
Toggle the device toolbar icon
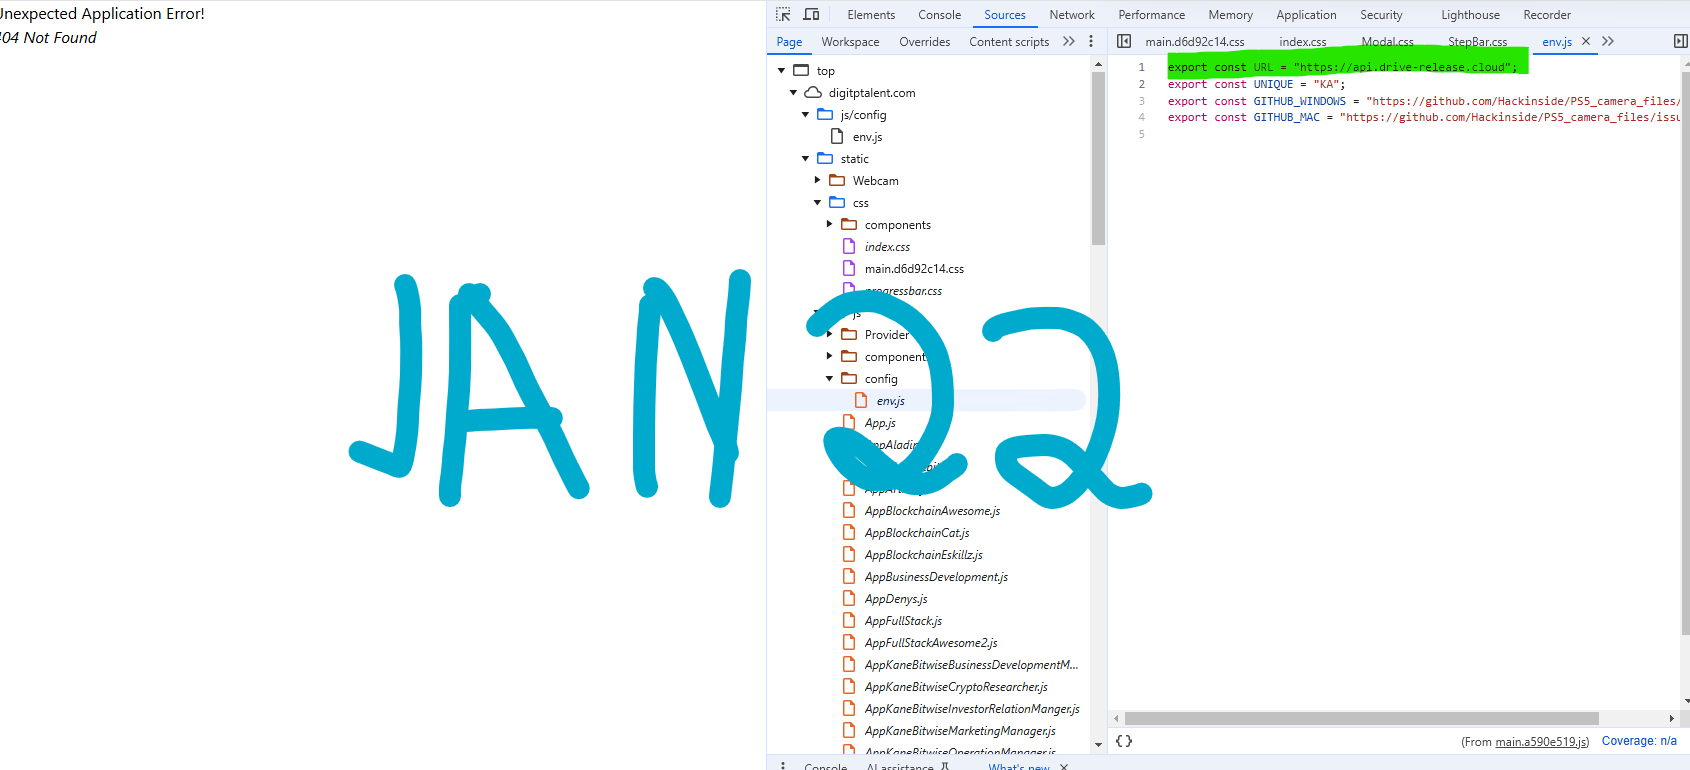811,15
